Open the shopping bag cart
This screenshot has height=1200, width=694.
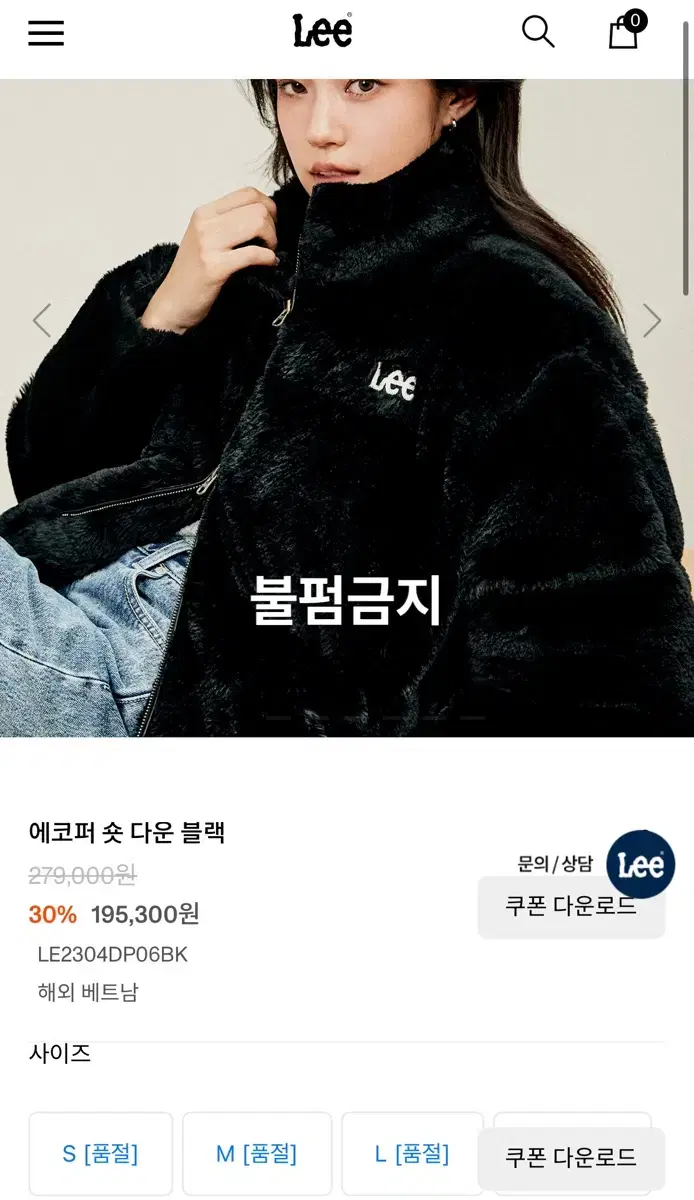[x=623, y=33]
